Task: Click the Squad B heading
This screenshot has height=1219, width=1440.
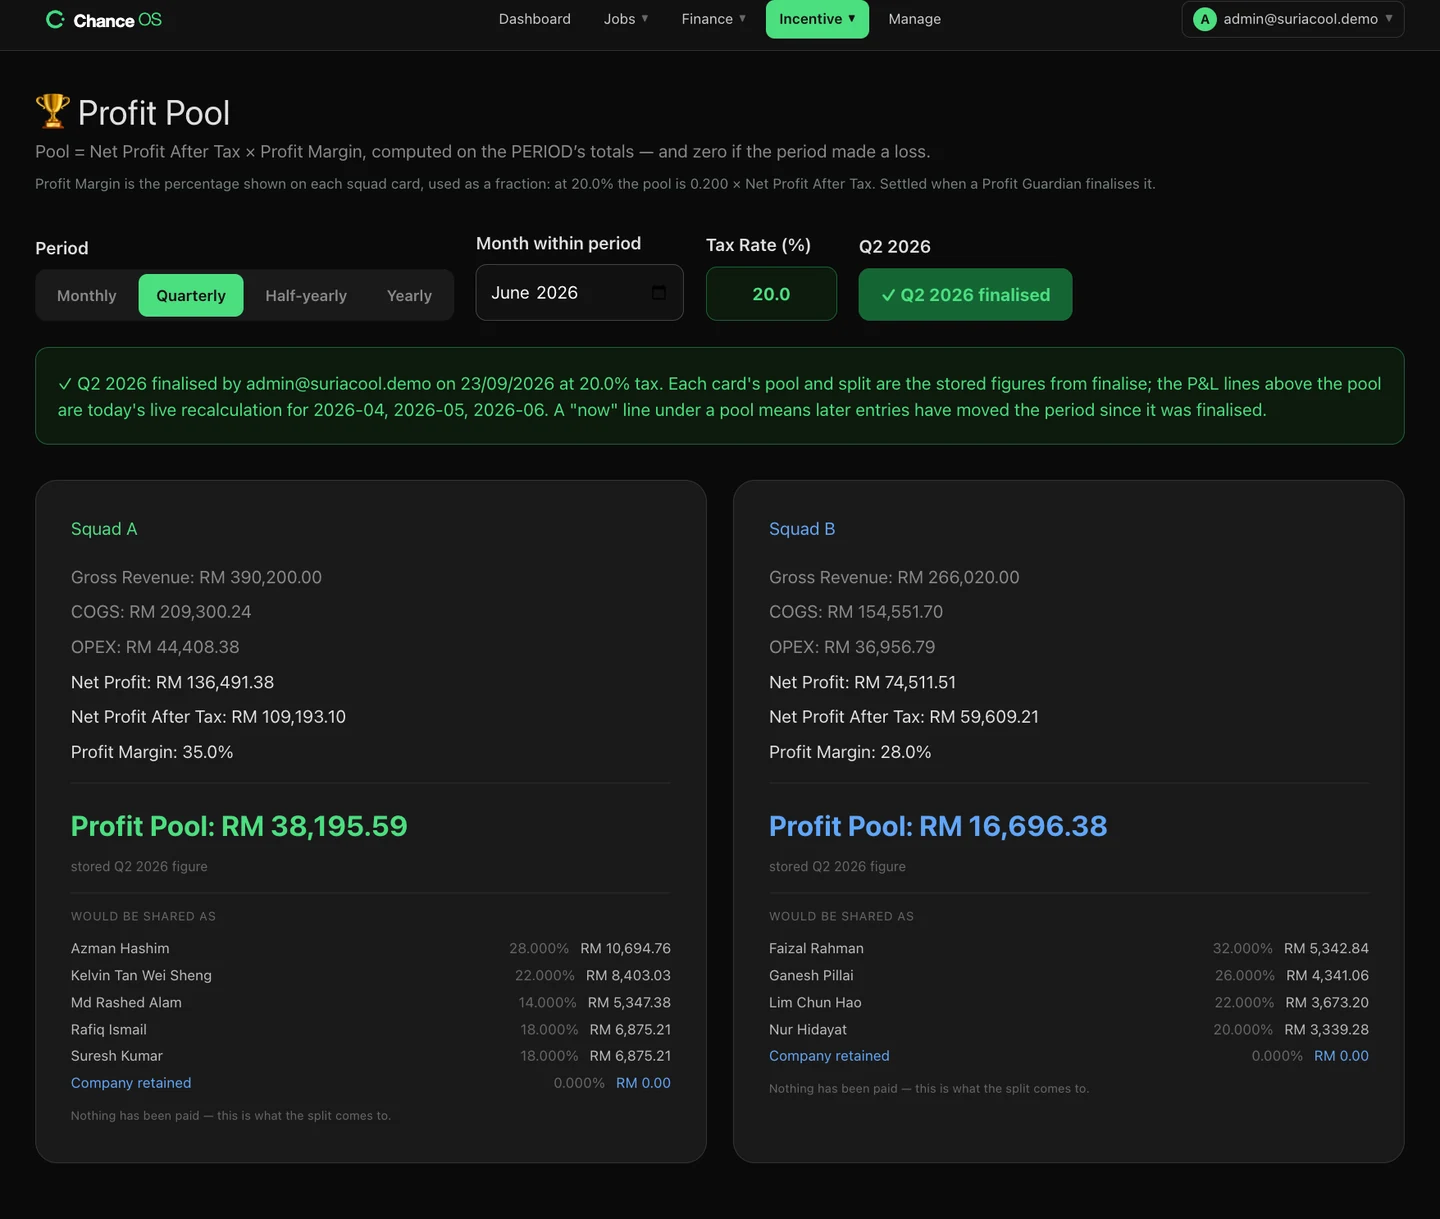Action: [x=802, y=529]
